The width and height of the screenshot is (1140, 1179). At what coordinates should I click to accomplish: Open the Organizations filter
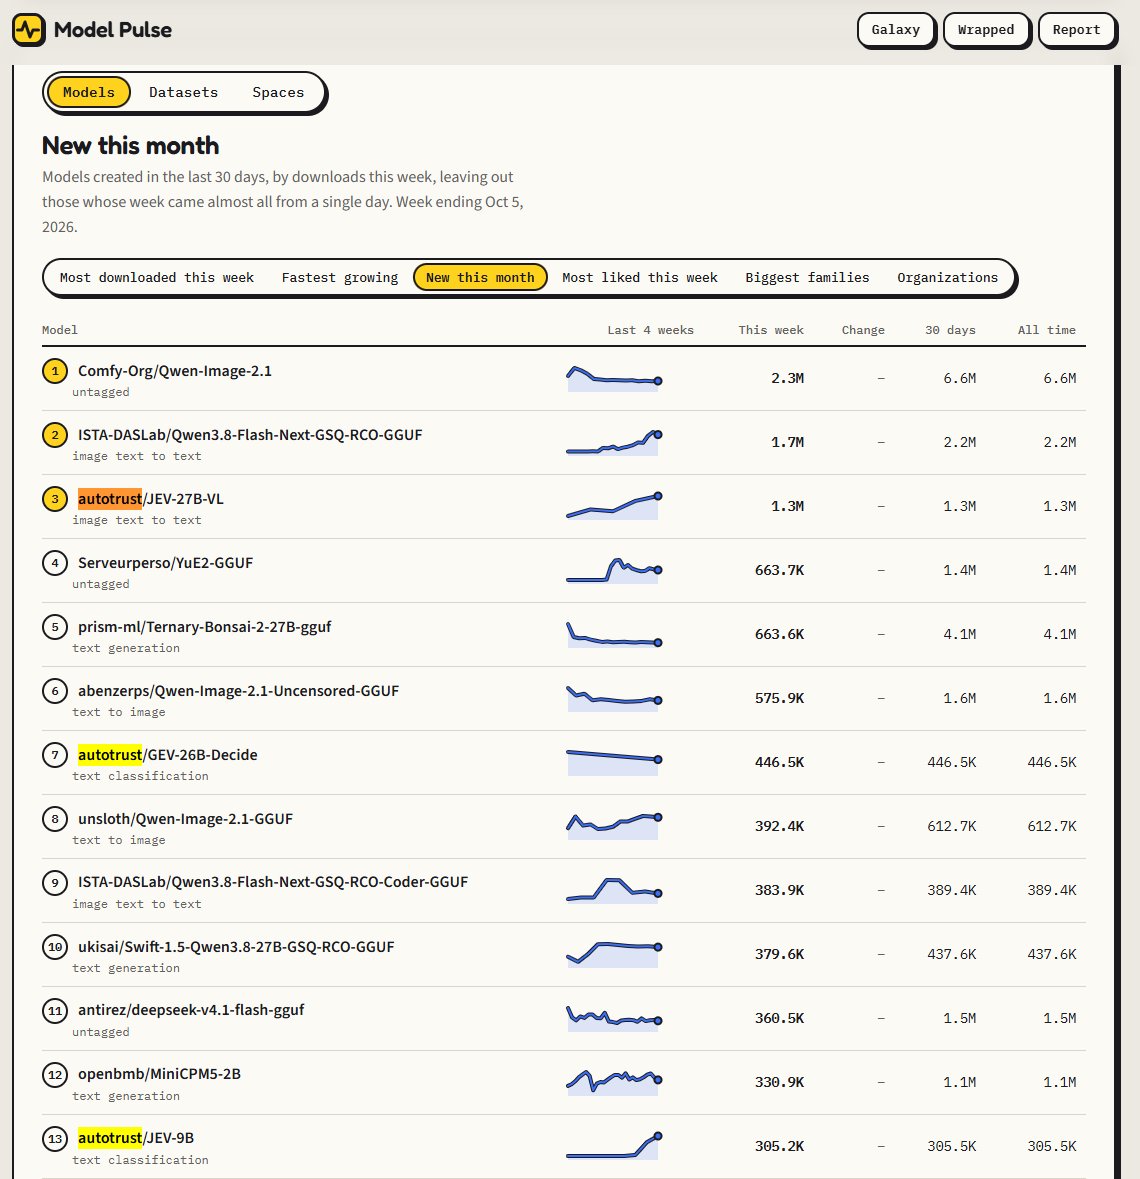(x=947, y=277)
